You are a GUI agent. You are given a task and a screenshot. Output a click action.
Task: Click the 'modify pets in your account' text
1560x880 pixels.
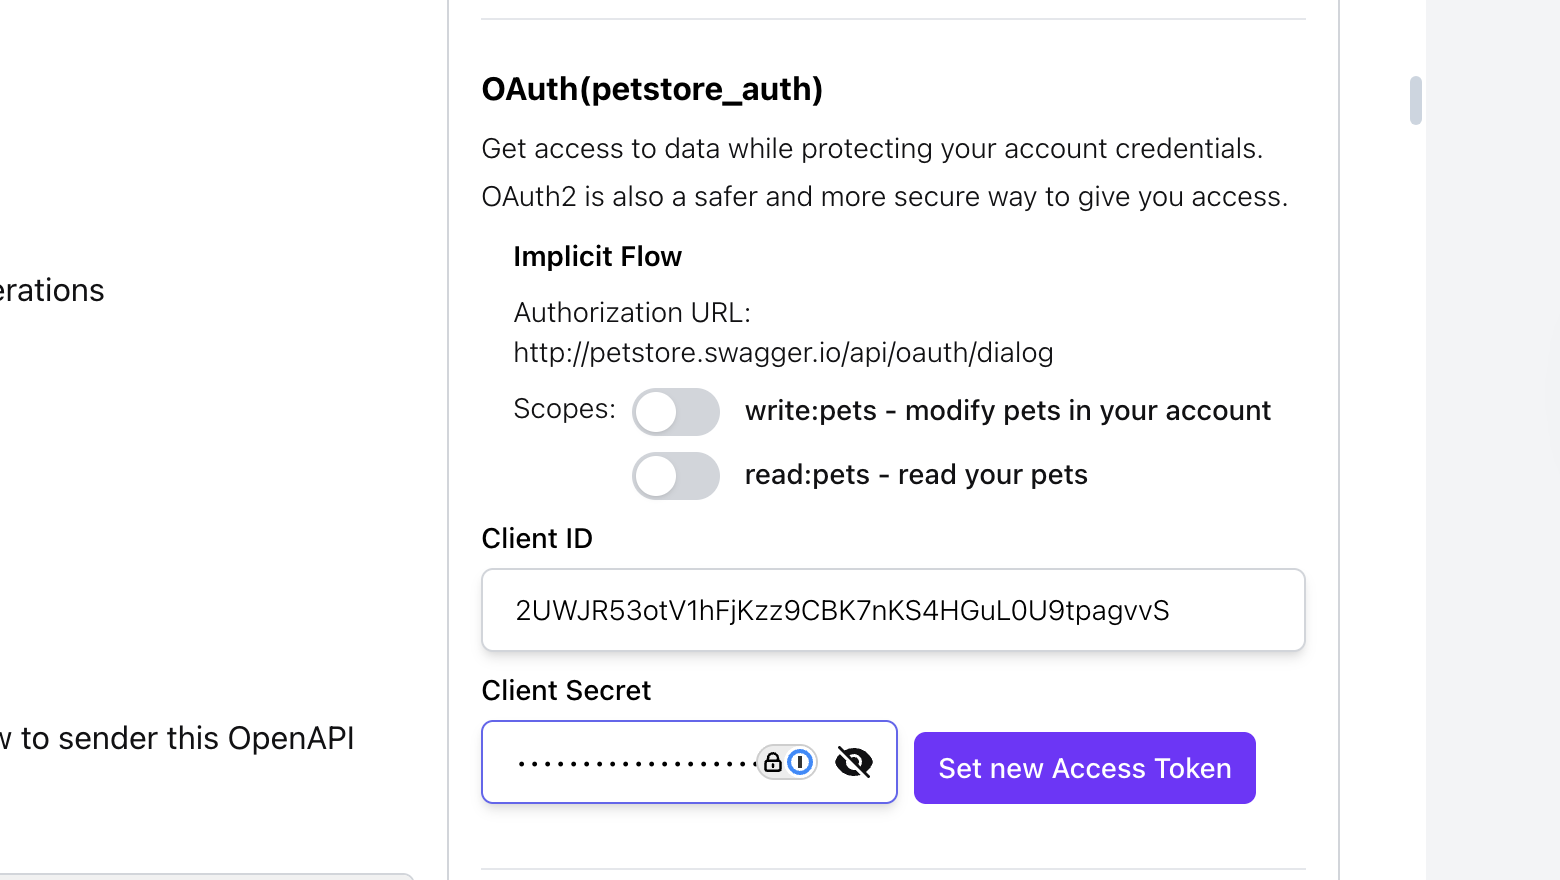click(1087, 411)
